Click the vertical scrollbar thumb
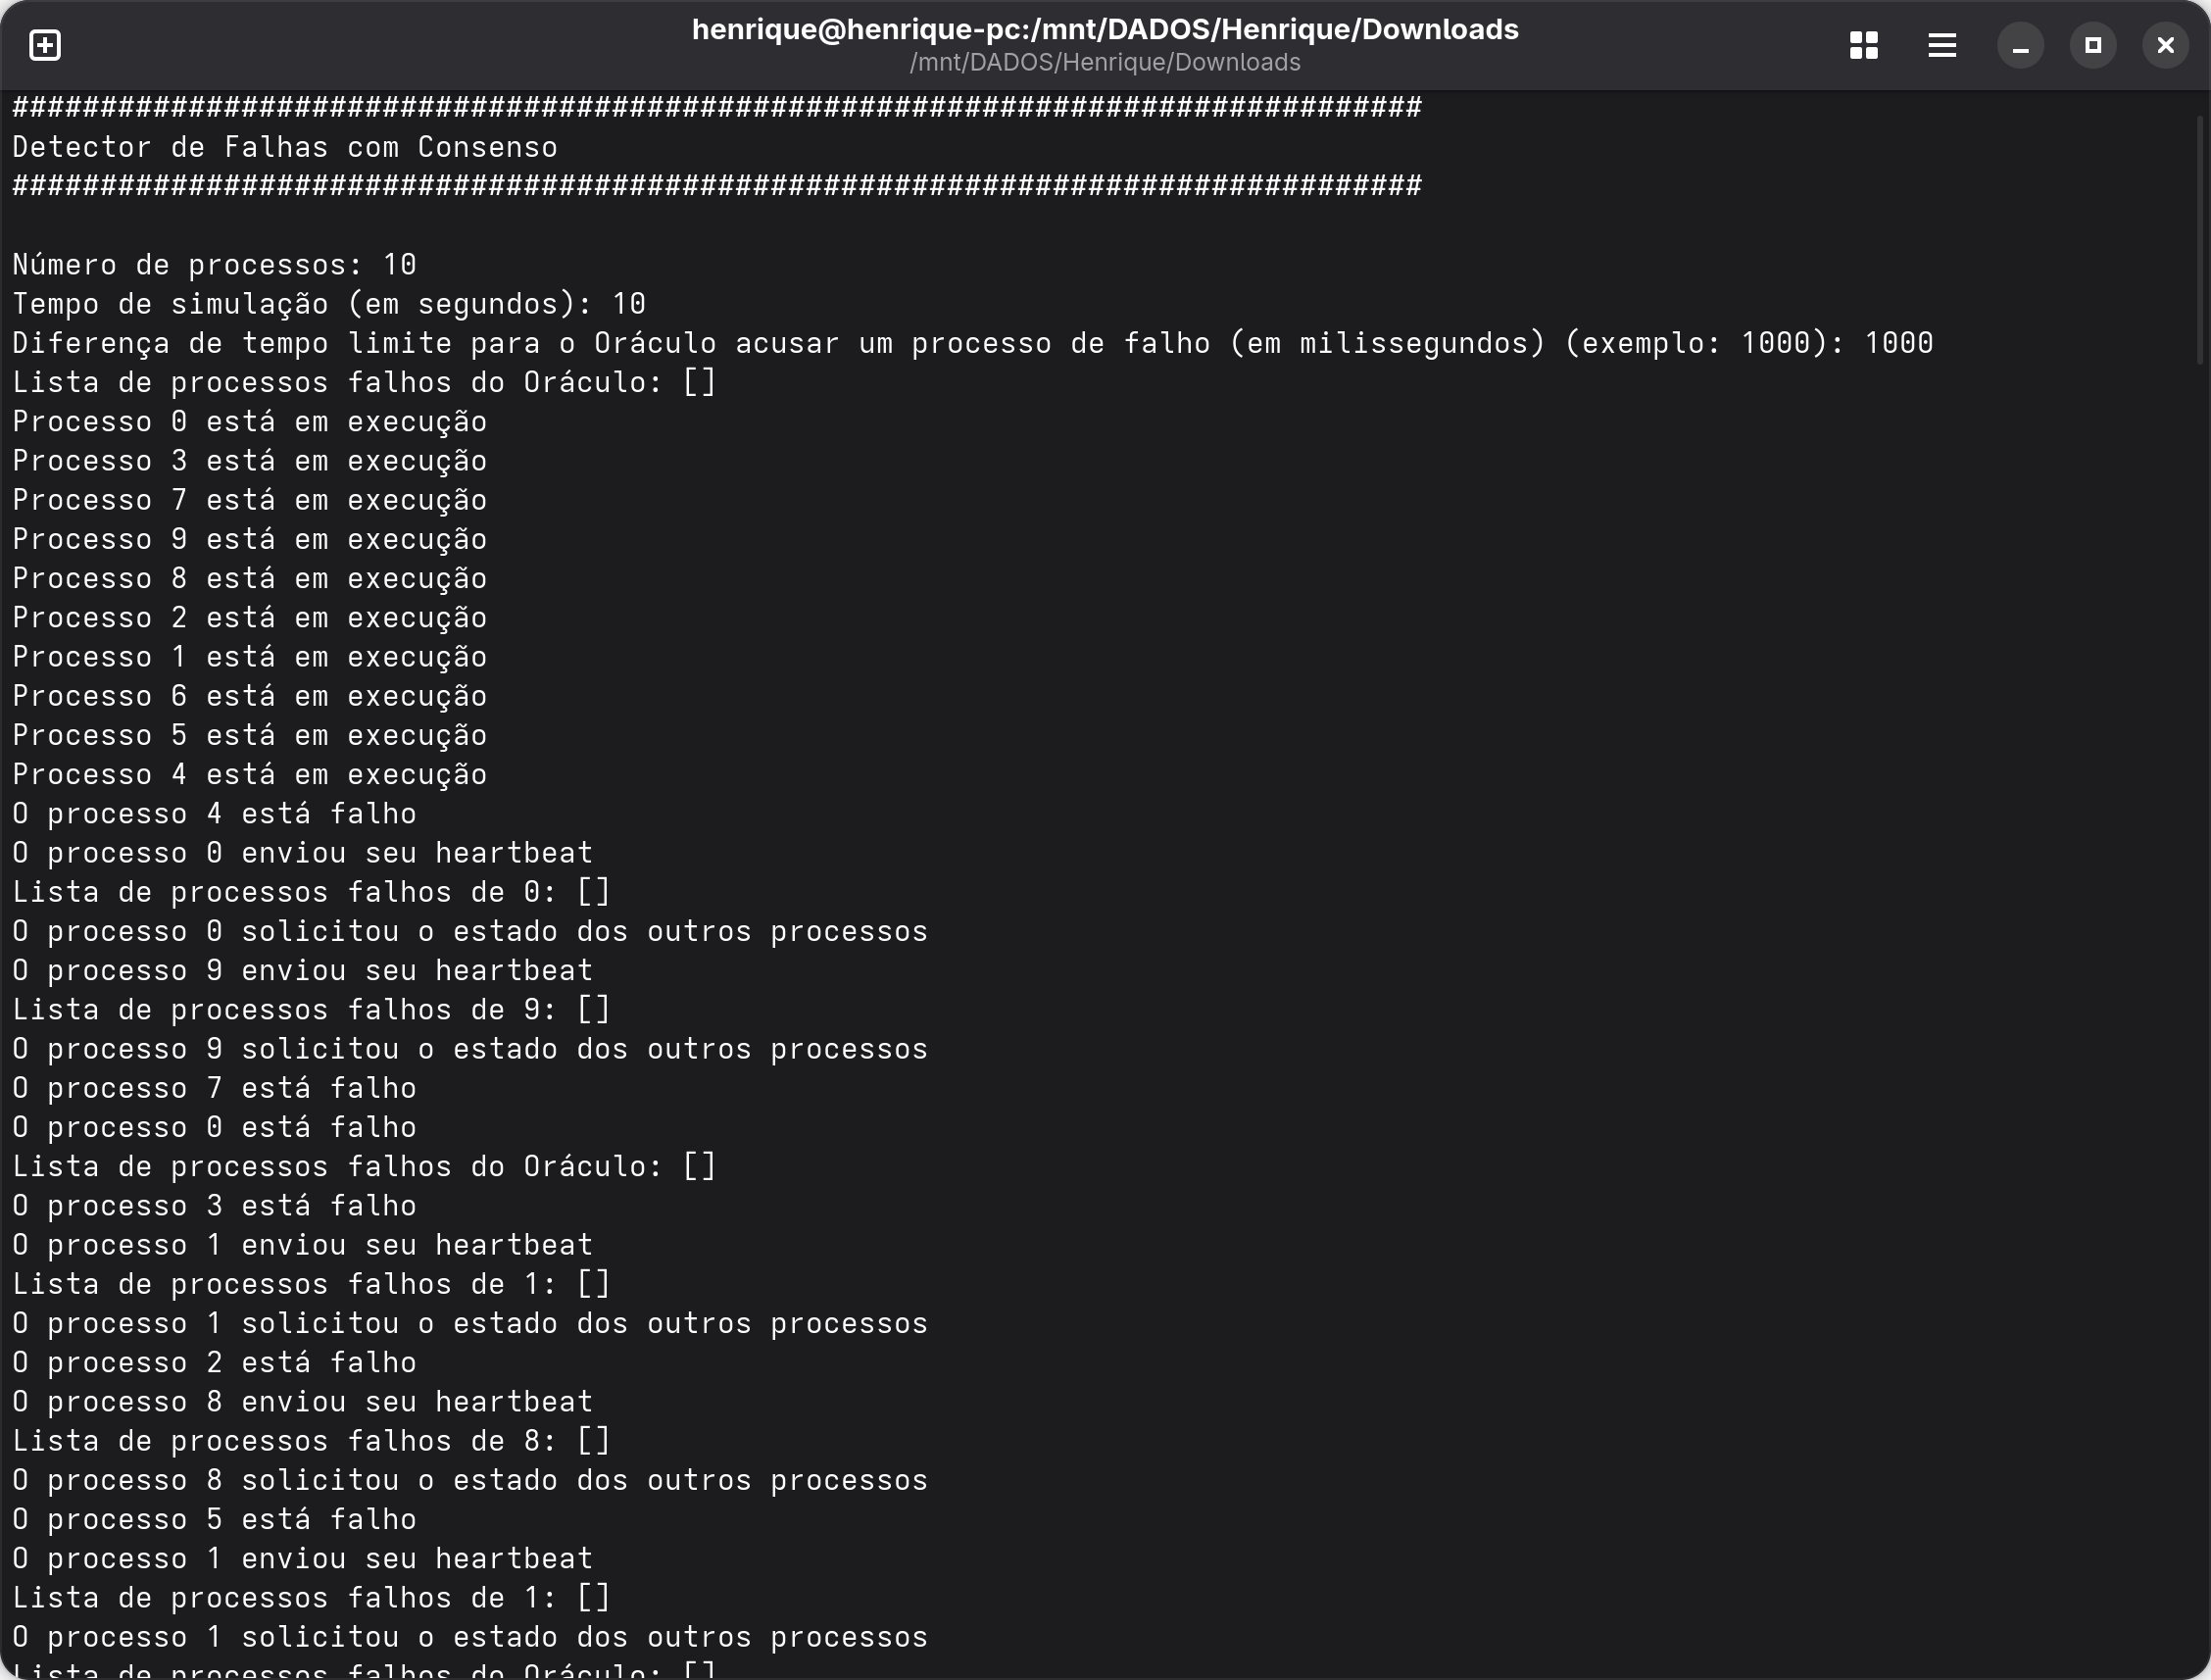 pyautogui.click(x=2199, y=240)
